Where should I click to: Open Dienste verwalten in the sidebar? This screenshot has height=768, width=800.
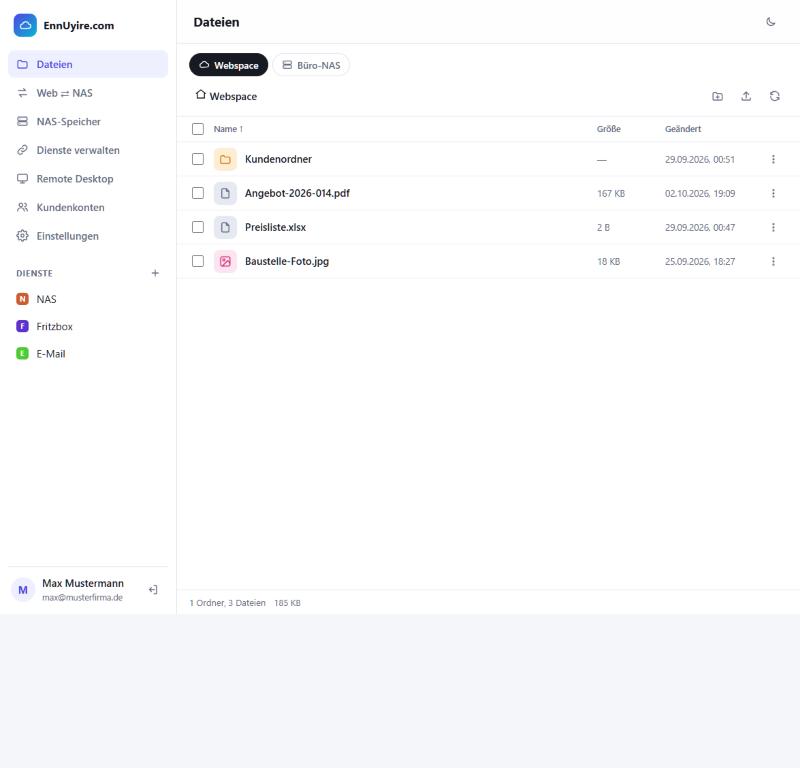pos(88,150)
